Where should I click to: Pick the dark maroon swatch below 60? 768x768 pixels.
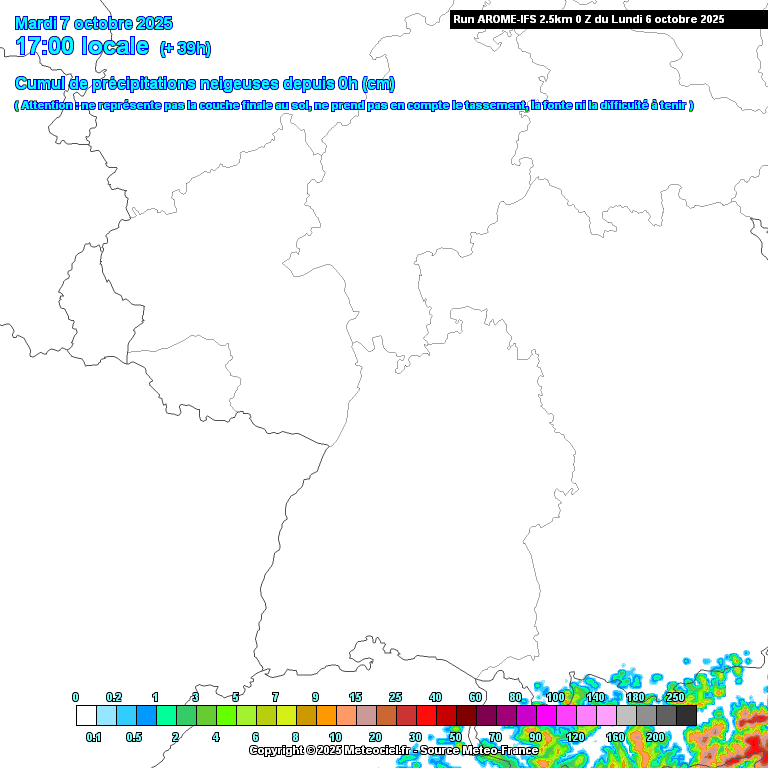(466, 715)
